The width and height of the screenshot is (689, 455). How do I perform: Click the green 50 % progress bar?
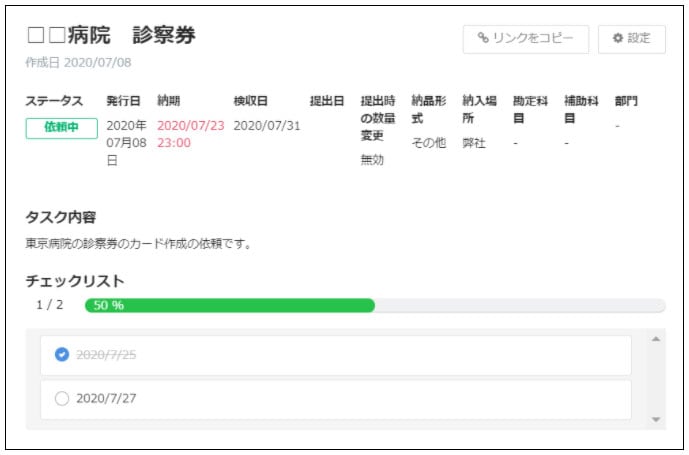pyautogui.click(x=229, y=305)
